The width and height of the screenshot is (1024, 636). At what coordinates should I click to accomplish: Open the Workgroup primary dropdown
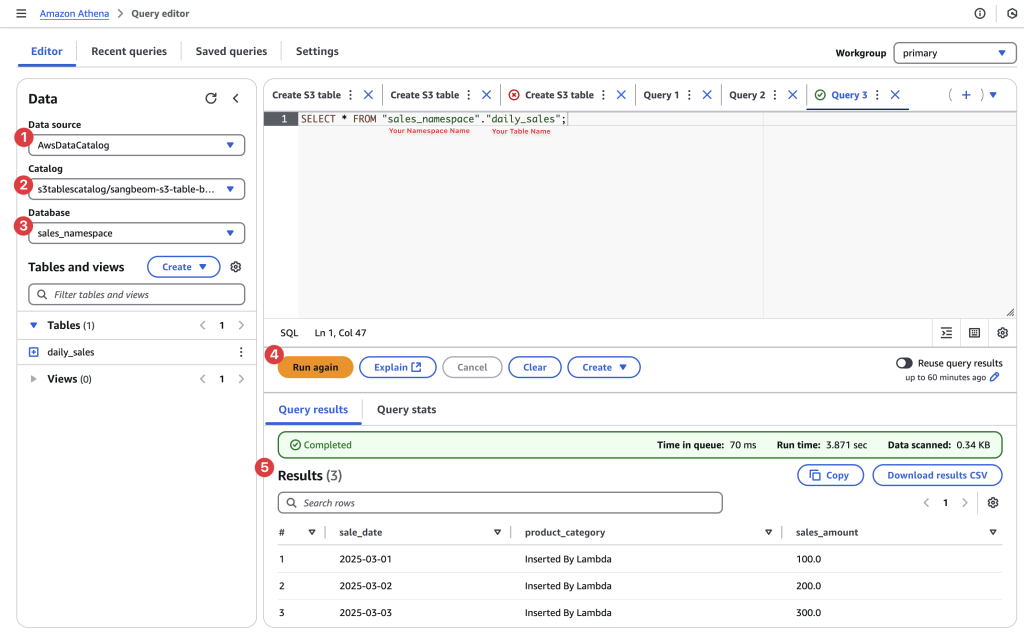click(953, 53)
